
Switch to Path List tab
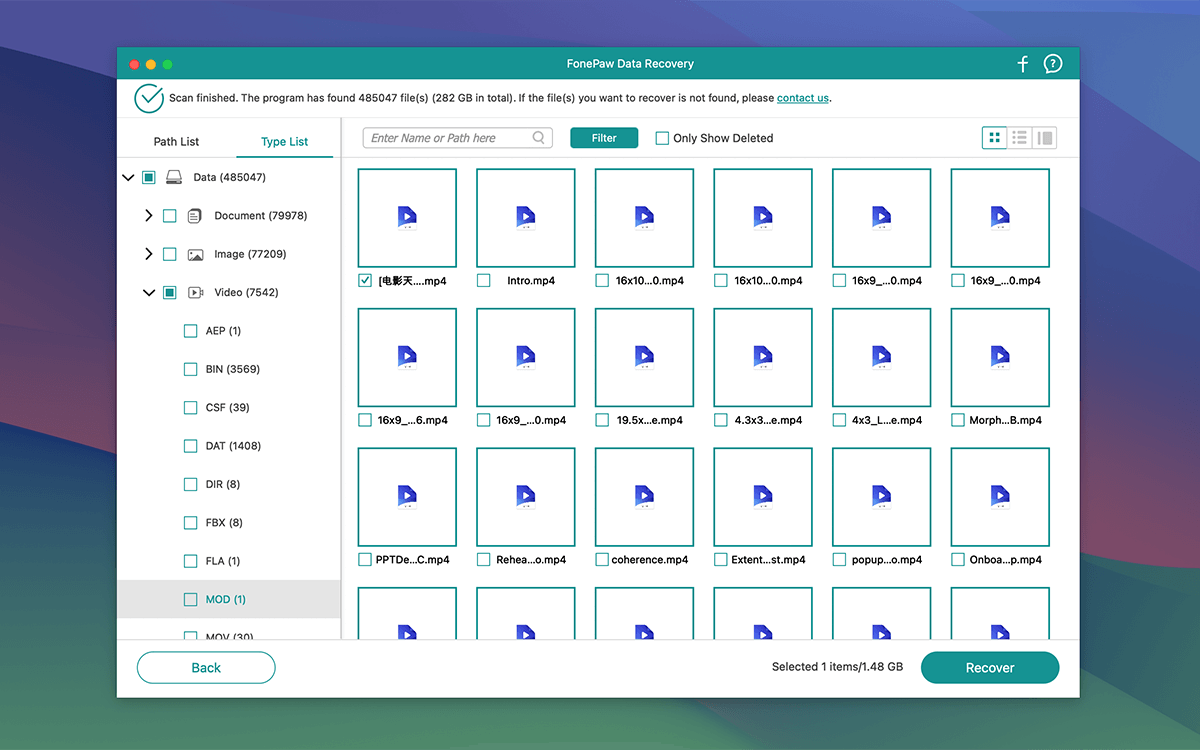pyautogui.click(x=176, y=142)
